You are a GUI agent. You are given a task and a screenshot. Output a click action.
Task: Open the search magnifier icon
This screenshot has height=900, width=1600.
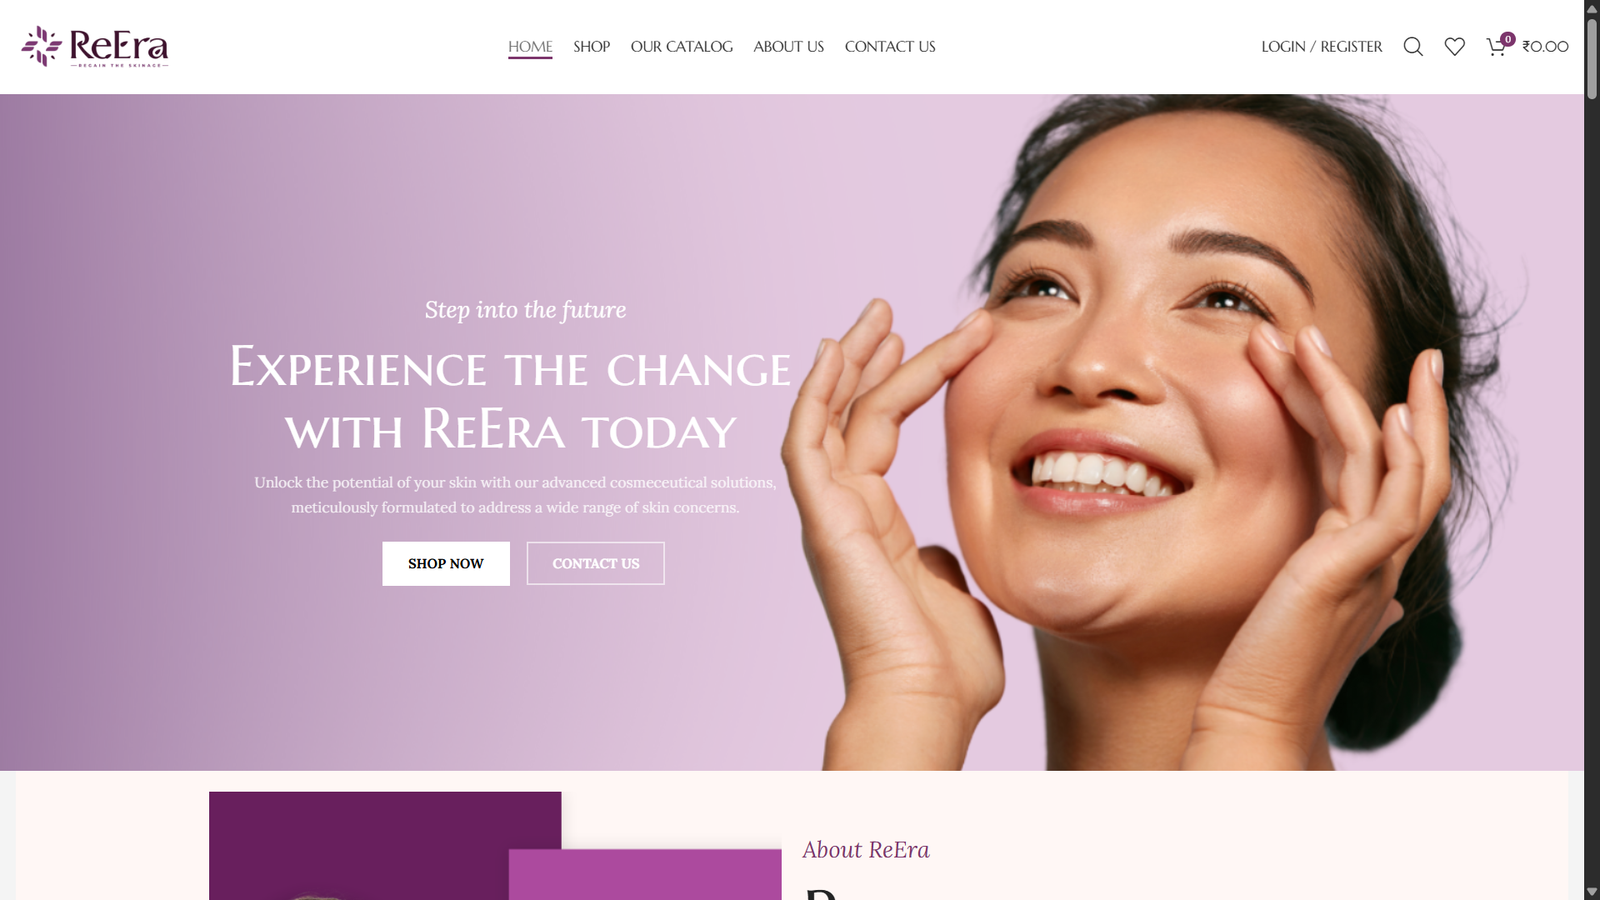(1413, 47)
